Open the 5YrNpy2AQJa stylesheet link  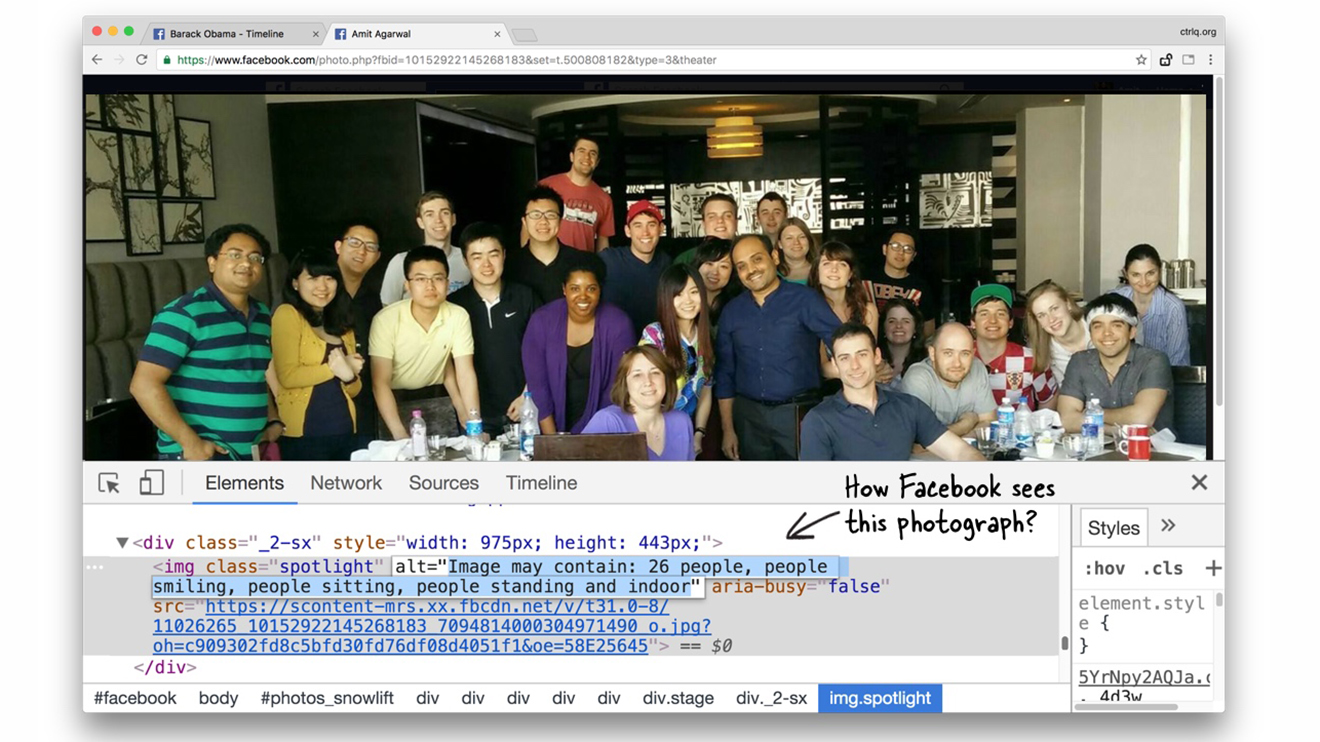(1144, 677)
